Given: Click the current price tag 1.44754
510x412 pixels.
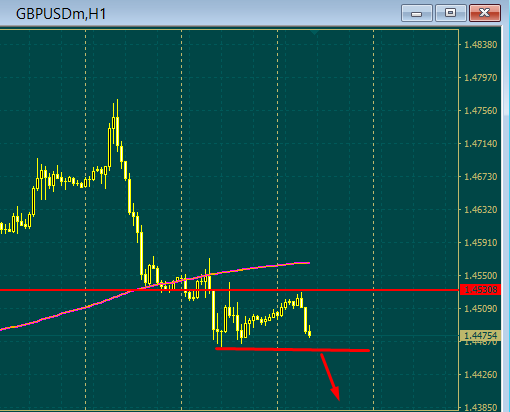Looking at the screenshot, I should coord(480,335).
